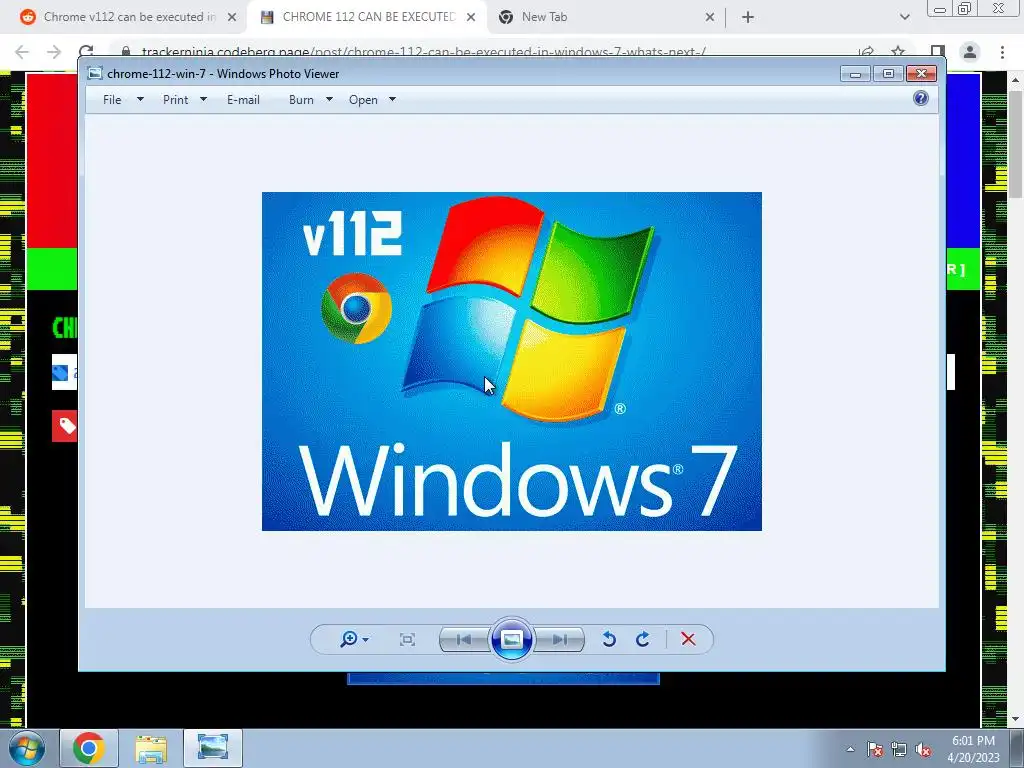Click Chrome's forward arrow
Viewport: 1024px width, 768px height.
[x=54, y=52]
